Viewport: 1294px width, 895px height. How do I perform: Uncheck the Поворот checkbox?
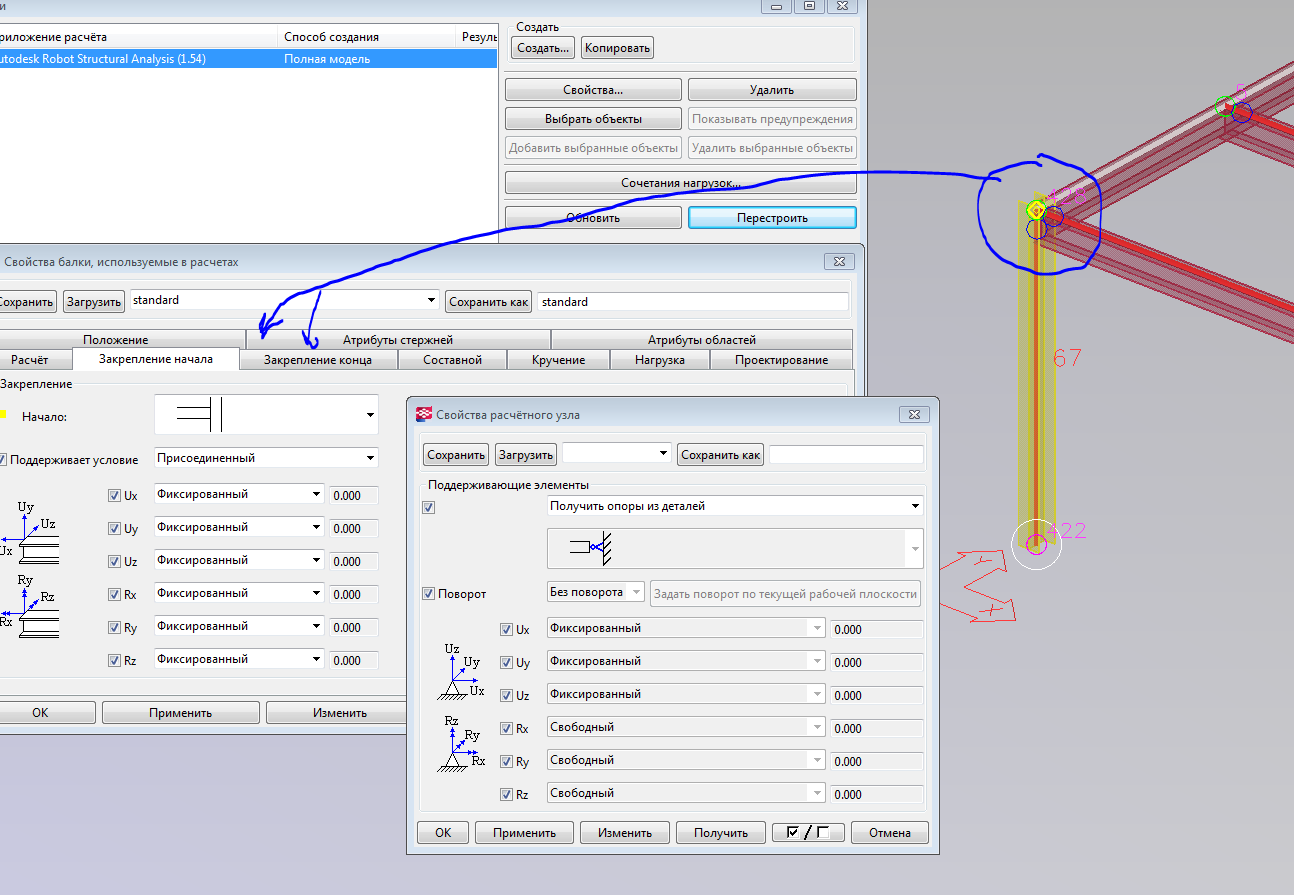(429, 594)
